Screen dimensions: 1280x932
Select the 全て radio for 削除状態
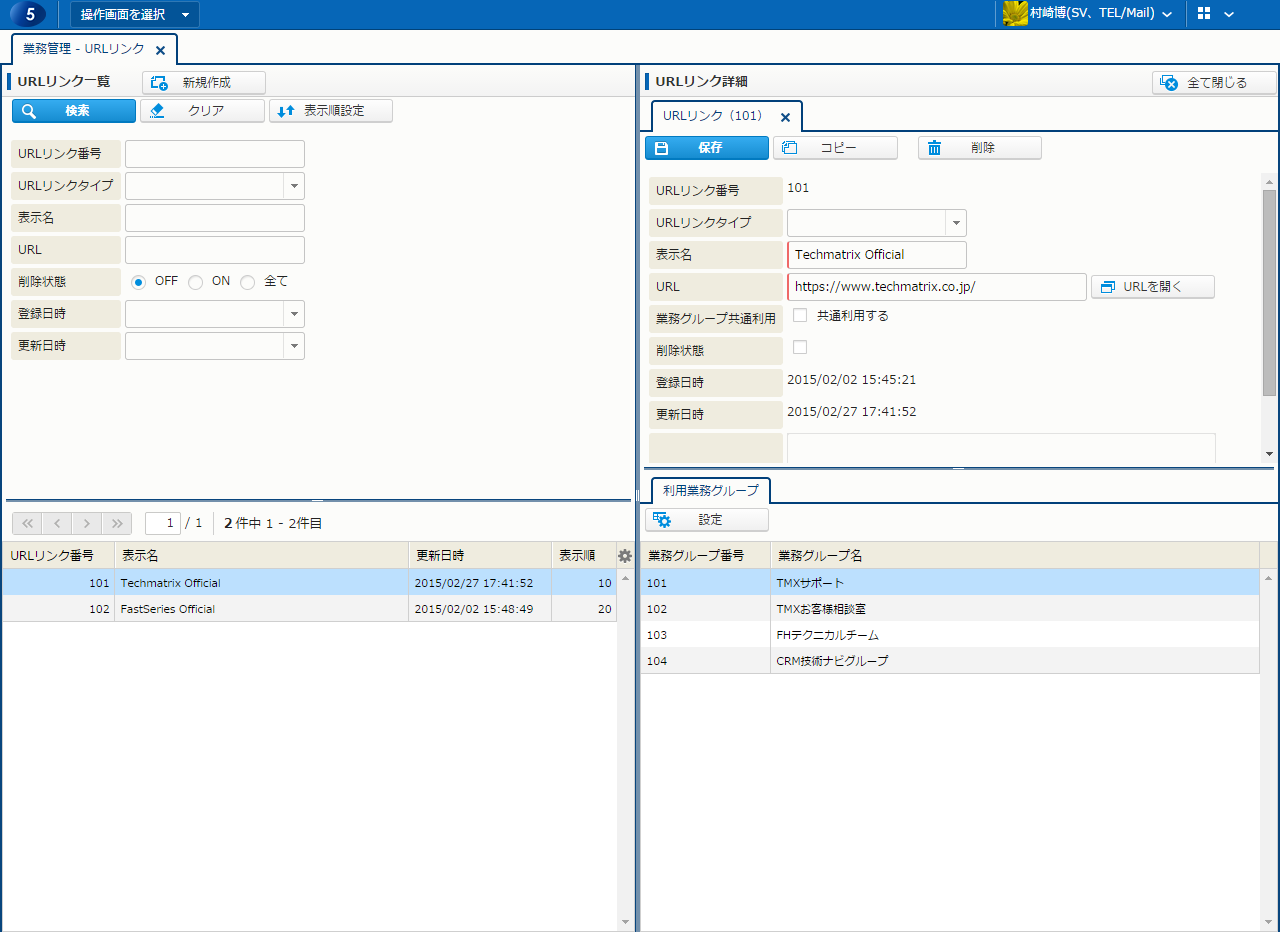click(248, 282)
